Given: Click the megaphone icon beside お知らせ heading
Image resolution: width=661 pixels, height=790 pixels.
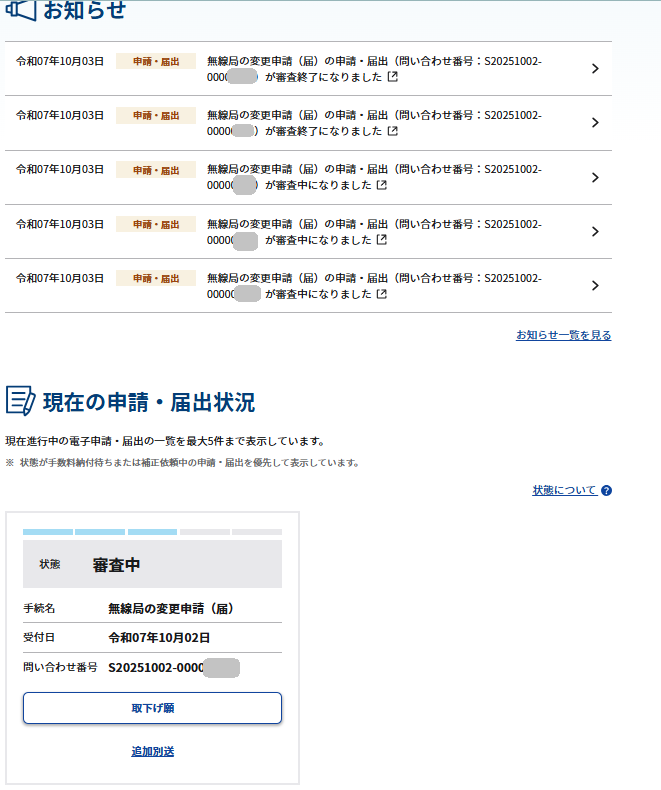Looking at the screenshot, I should pos(20,11).
